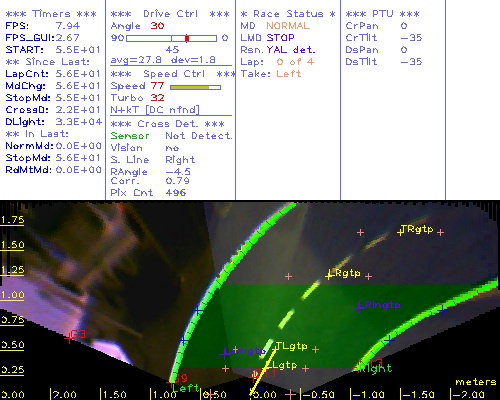This screenshot has height=400, width=500.
Task: Click the red G3 marker
Action: coord(76,335)
